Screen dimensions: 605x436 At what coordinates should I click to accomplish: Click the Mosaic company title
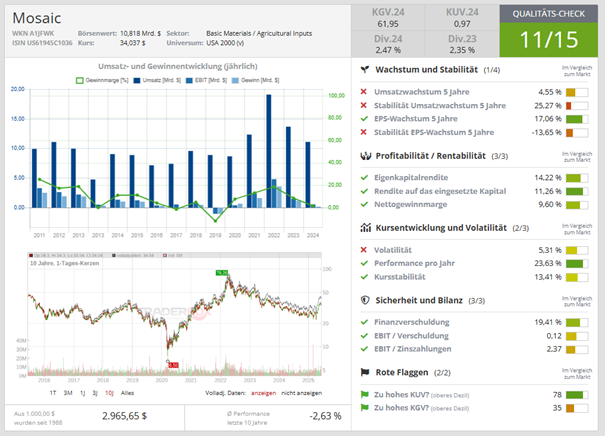[x=37, y=18]
